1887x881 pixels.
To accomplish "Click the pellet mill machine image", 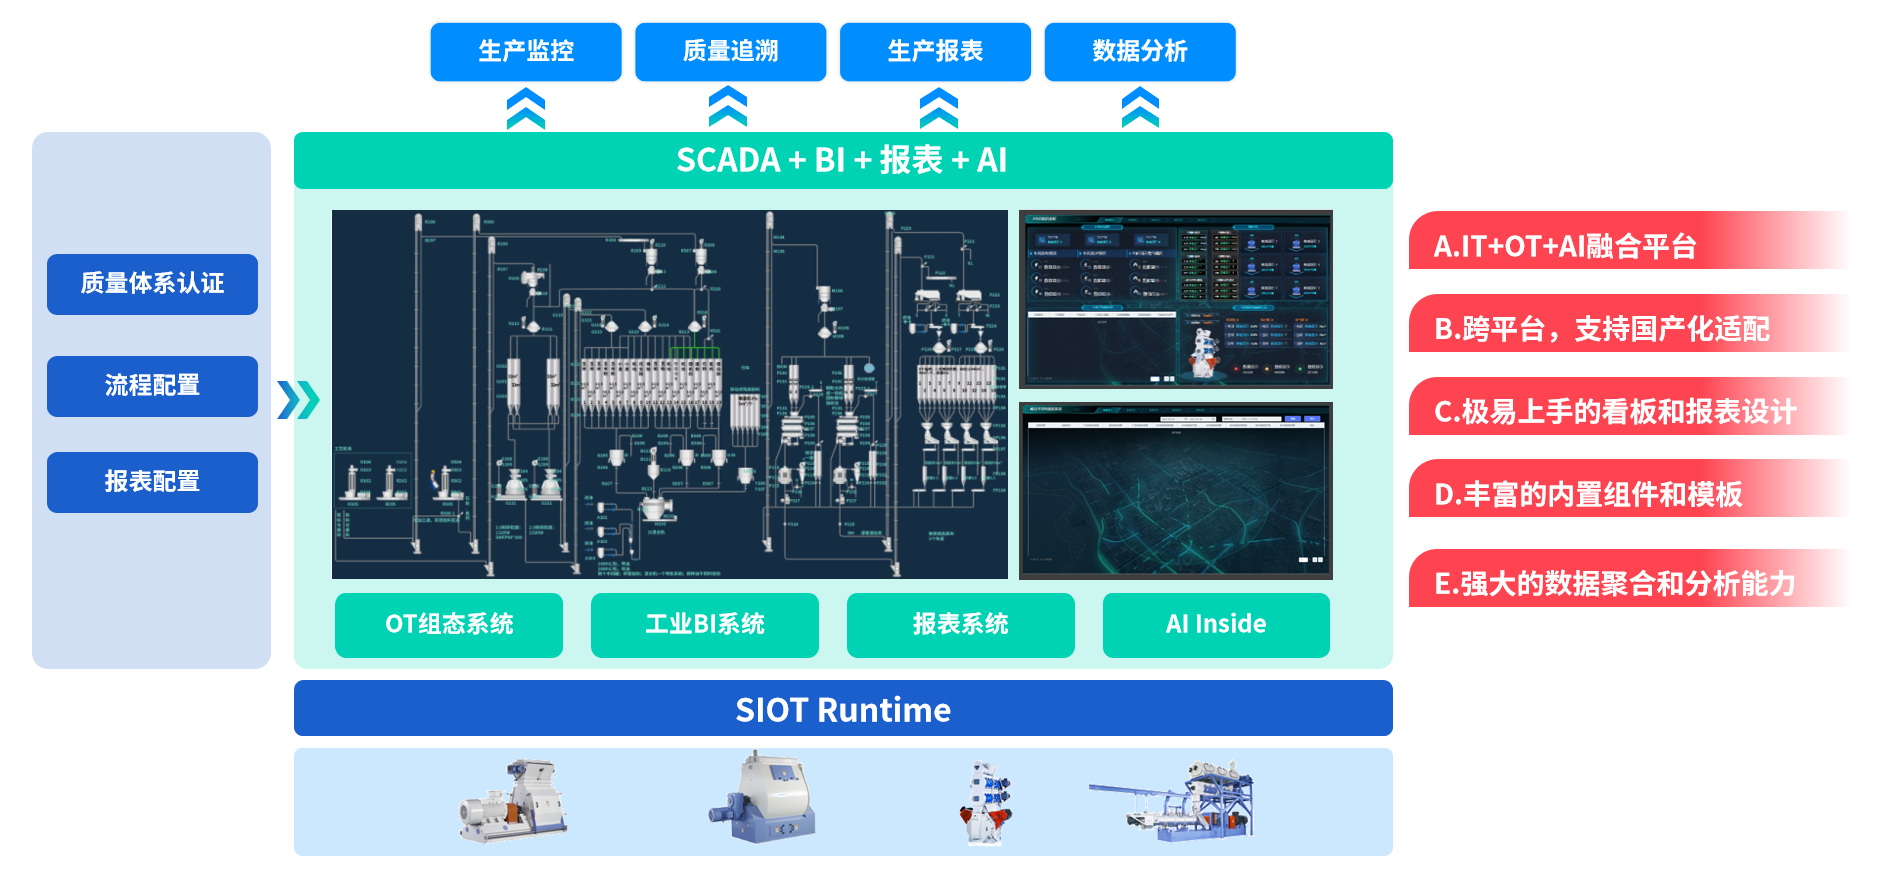I will tap(985, 803).
